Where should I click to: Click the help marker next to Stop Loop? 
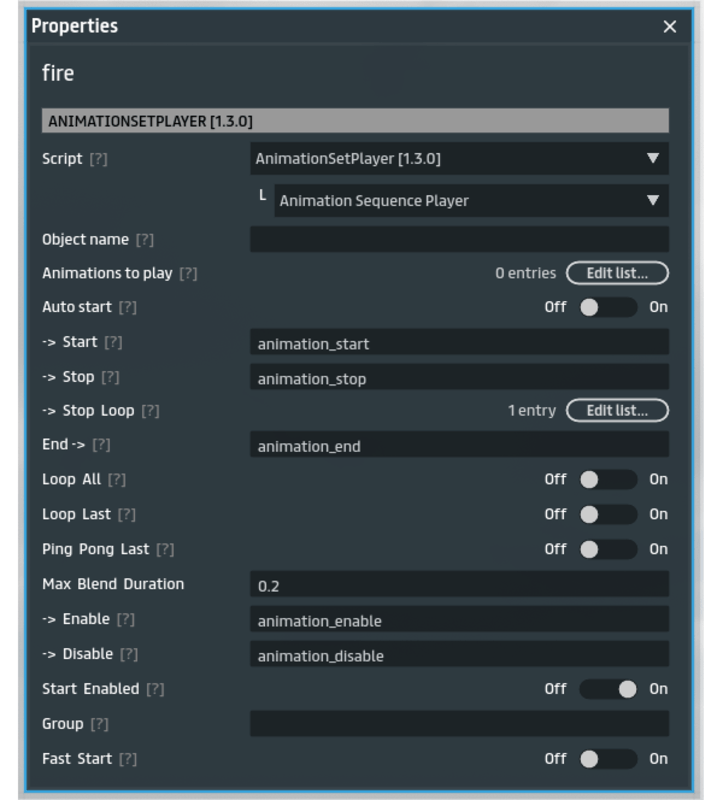[x=150, y=411]
